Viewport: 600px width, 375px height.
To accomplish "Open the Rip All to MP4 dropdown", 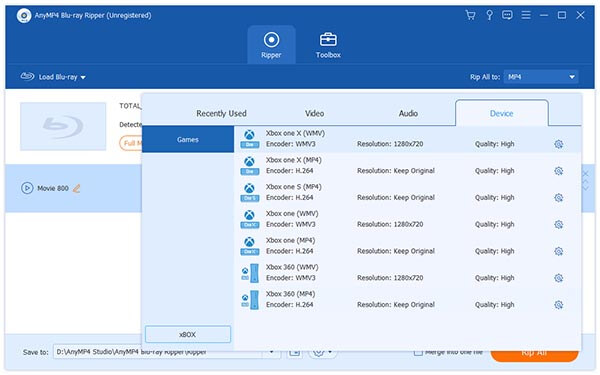I will pos(541,77).
